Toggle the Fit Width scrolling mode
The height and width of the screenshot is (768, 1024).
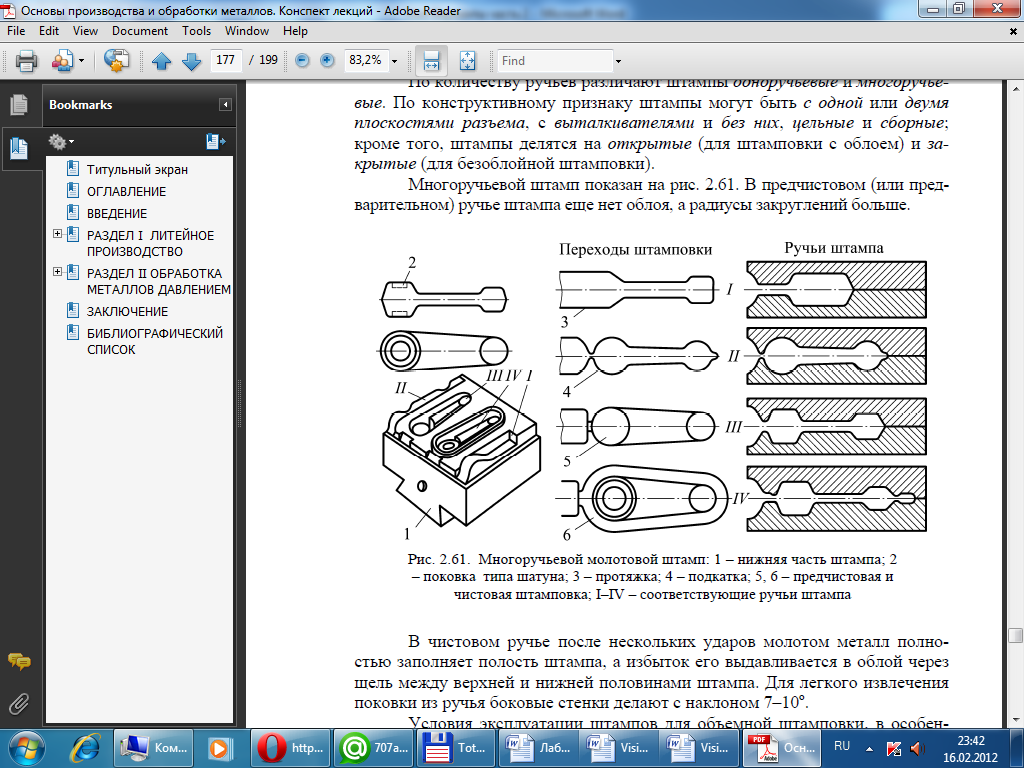click(431, 61)
